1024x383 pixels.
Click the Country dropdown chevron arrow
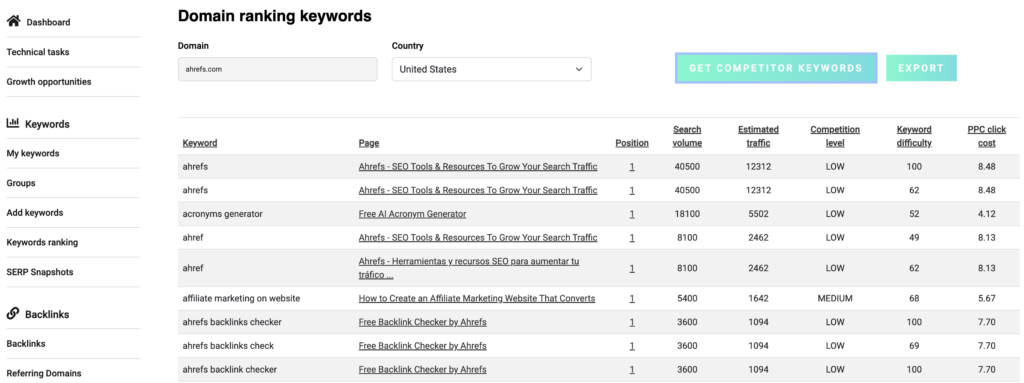pos(579,69)
